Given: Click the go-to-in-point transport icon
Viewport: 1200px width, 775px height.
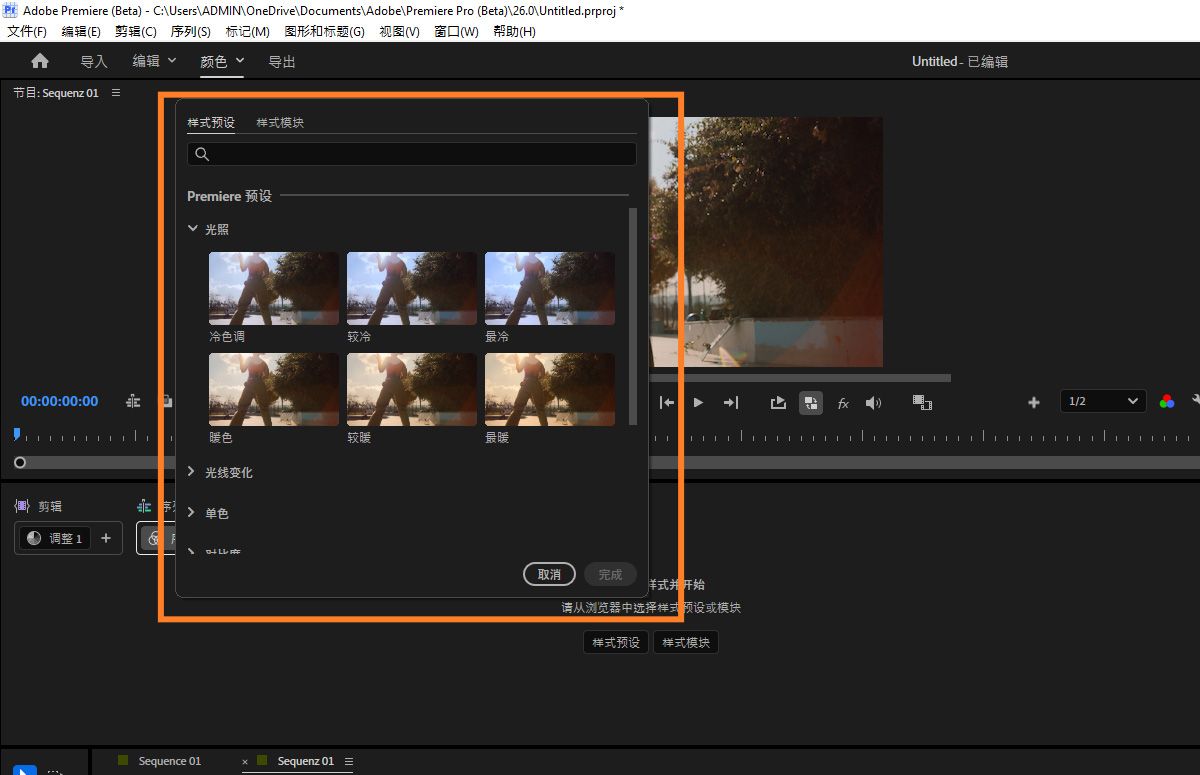Looking at the screenshot, I should (667, 402).
